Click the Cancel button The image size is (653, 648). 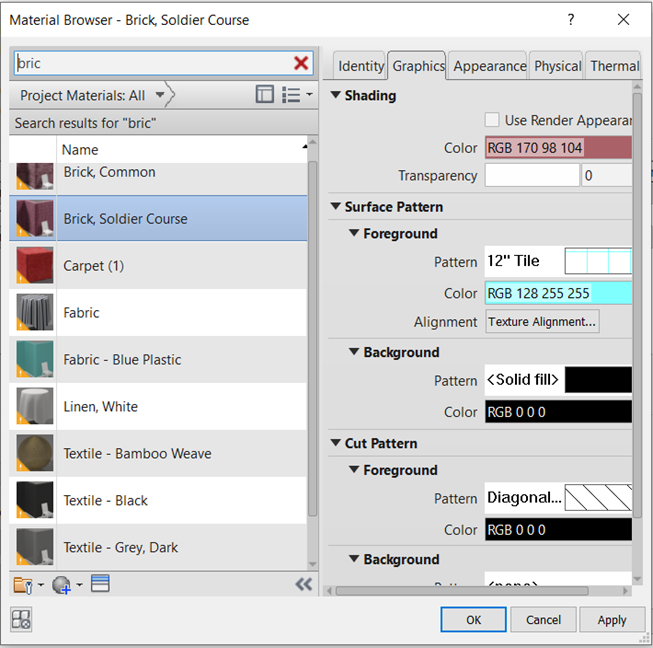point(543,619)
